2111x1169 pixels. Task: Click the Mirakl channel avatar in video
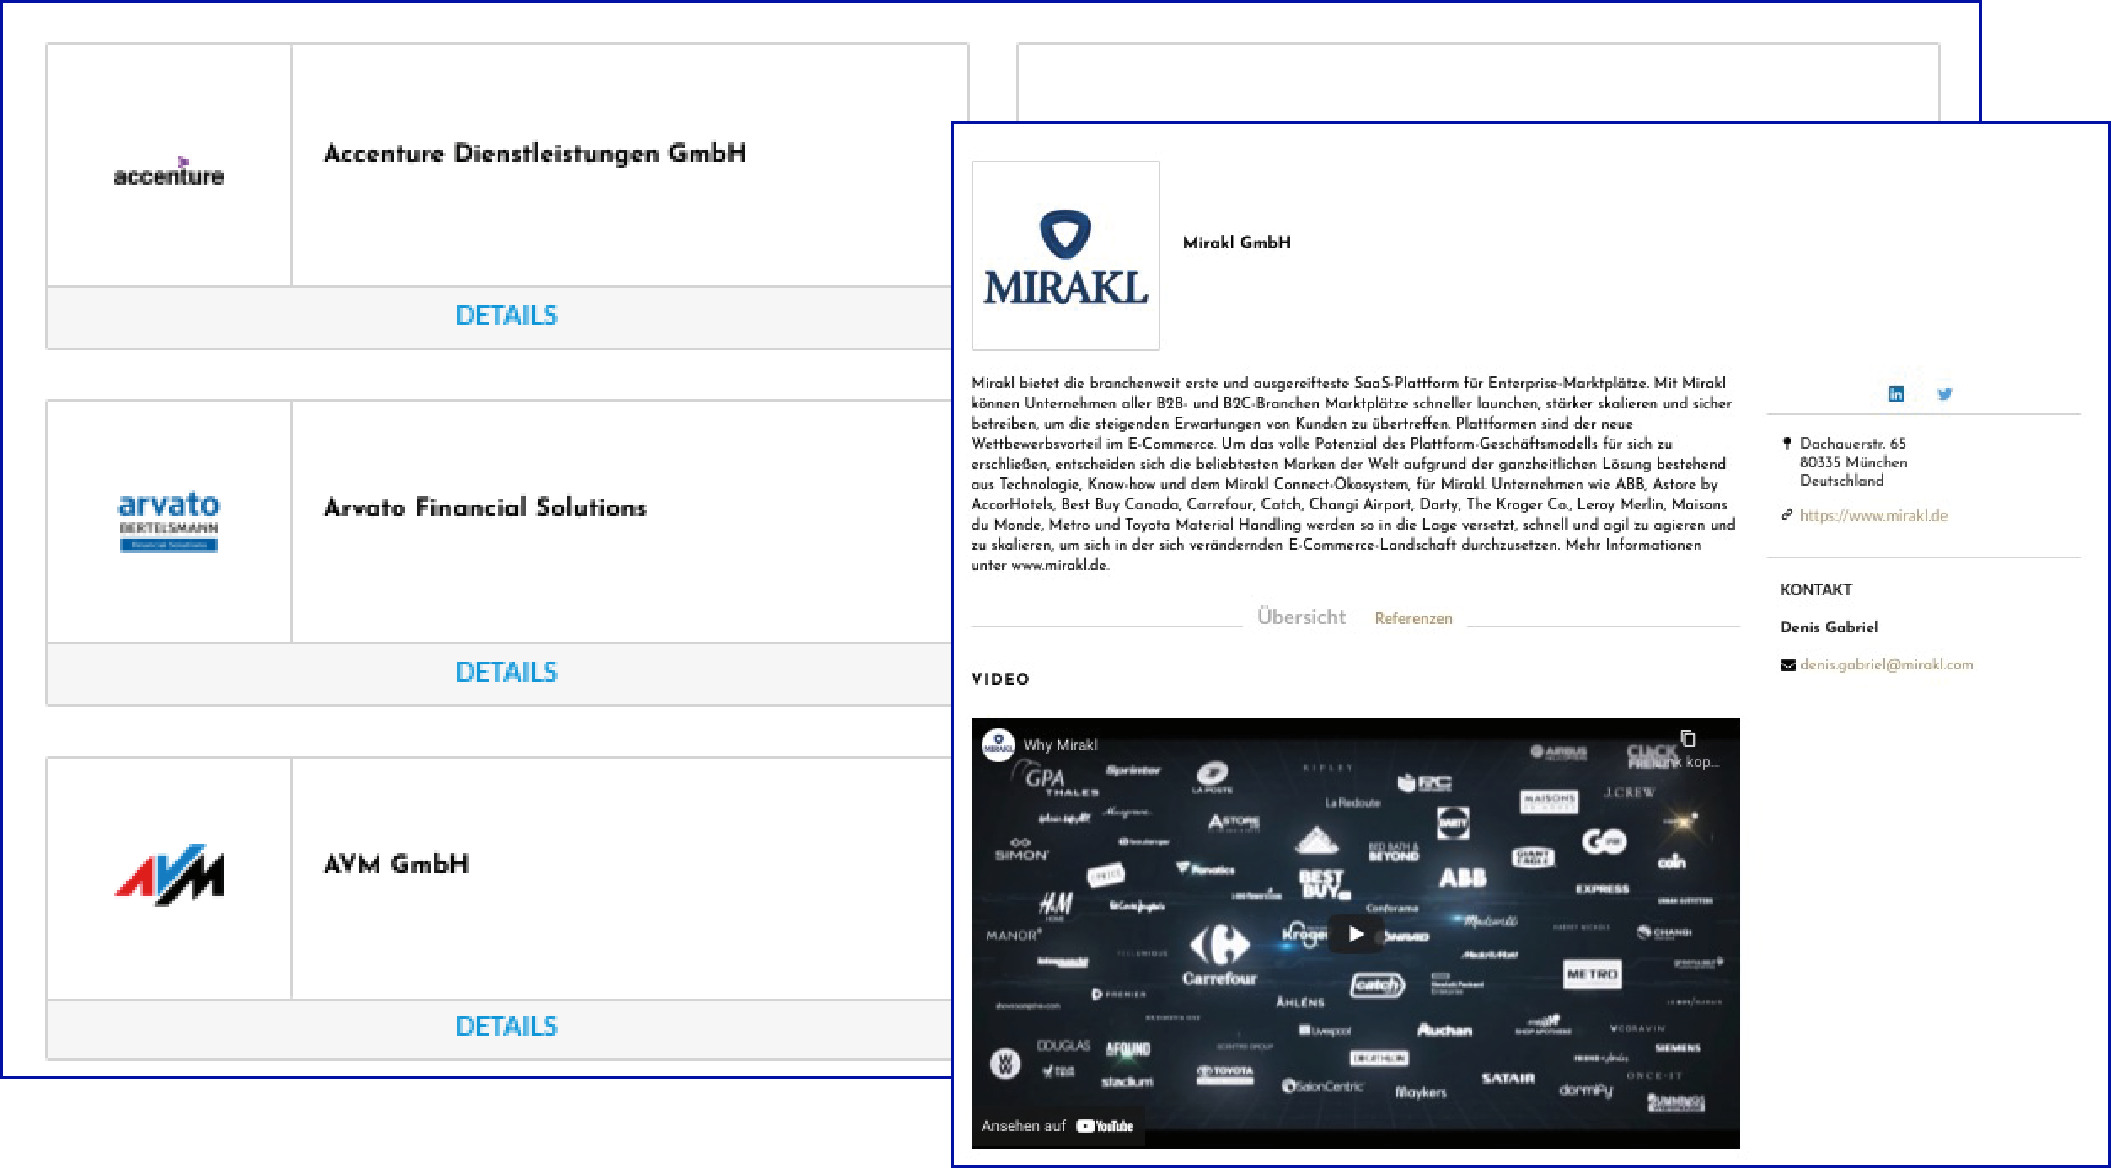coord(998,745)
